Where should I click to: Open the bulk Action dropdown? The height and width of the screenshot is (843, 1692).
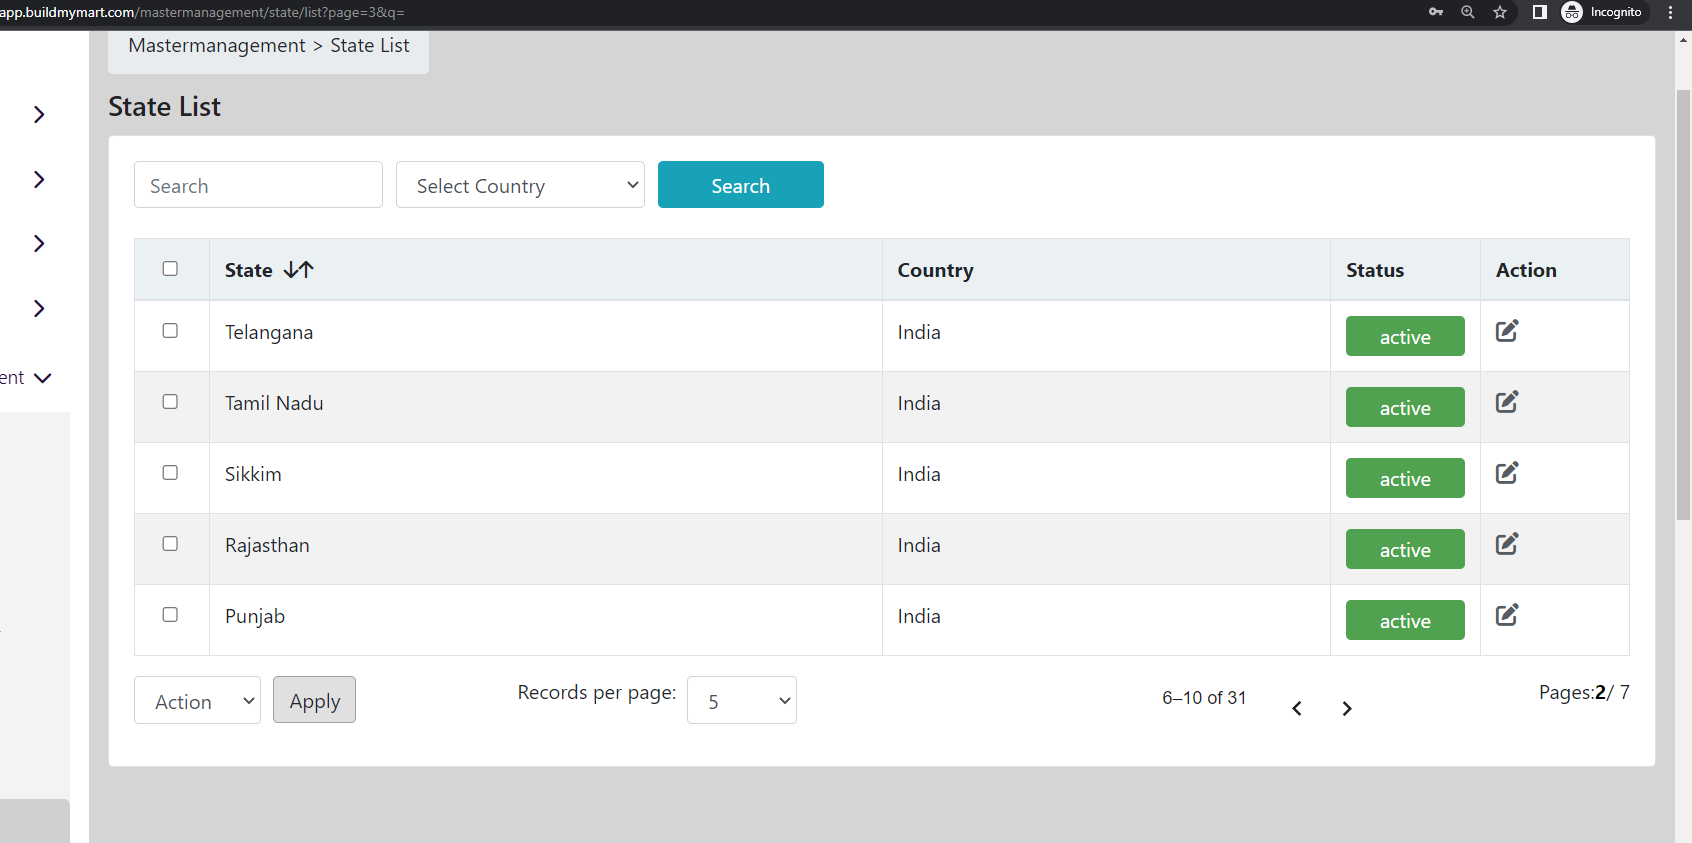coord(197,700)
